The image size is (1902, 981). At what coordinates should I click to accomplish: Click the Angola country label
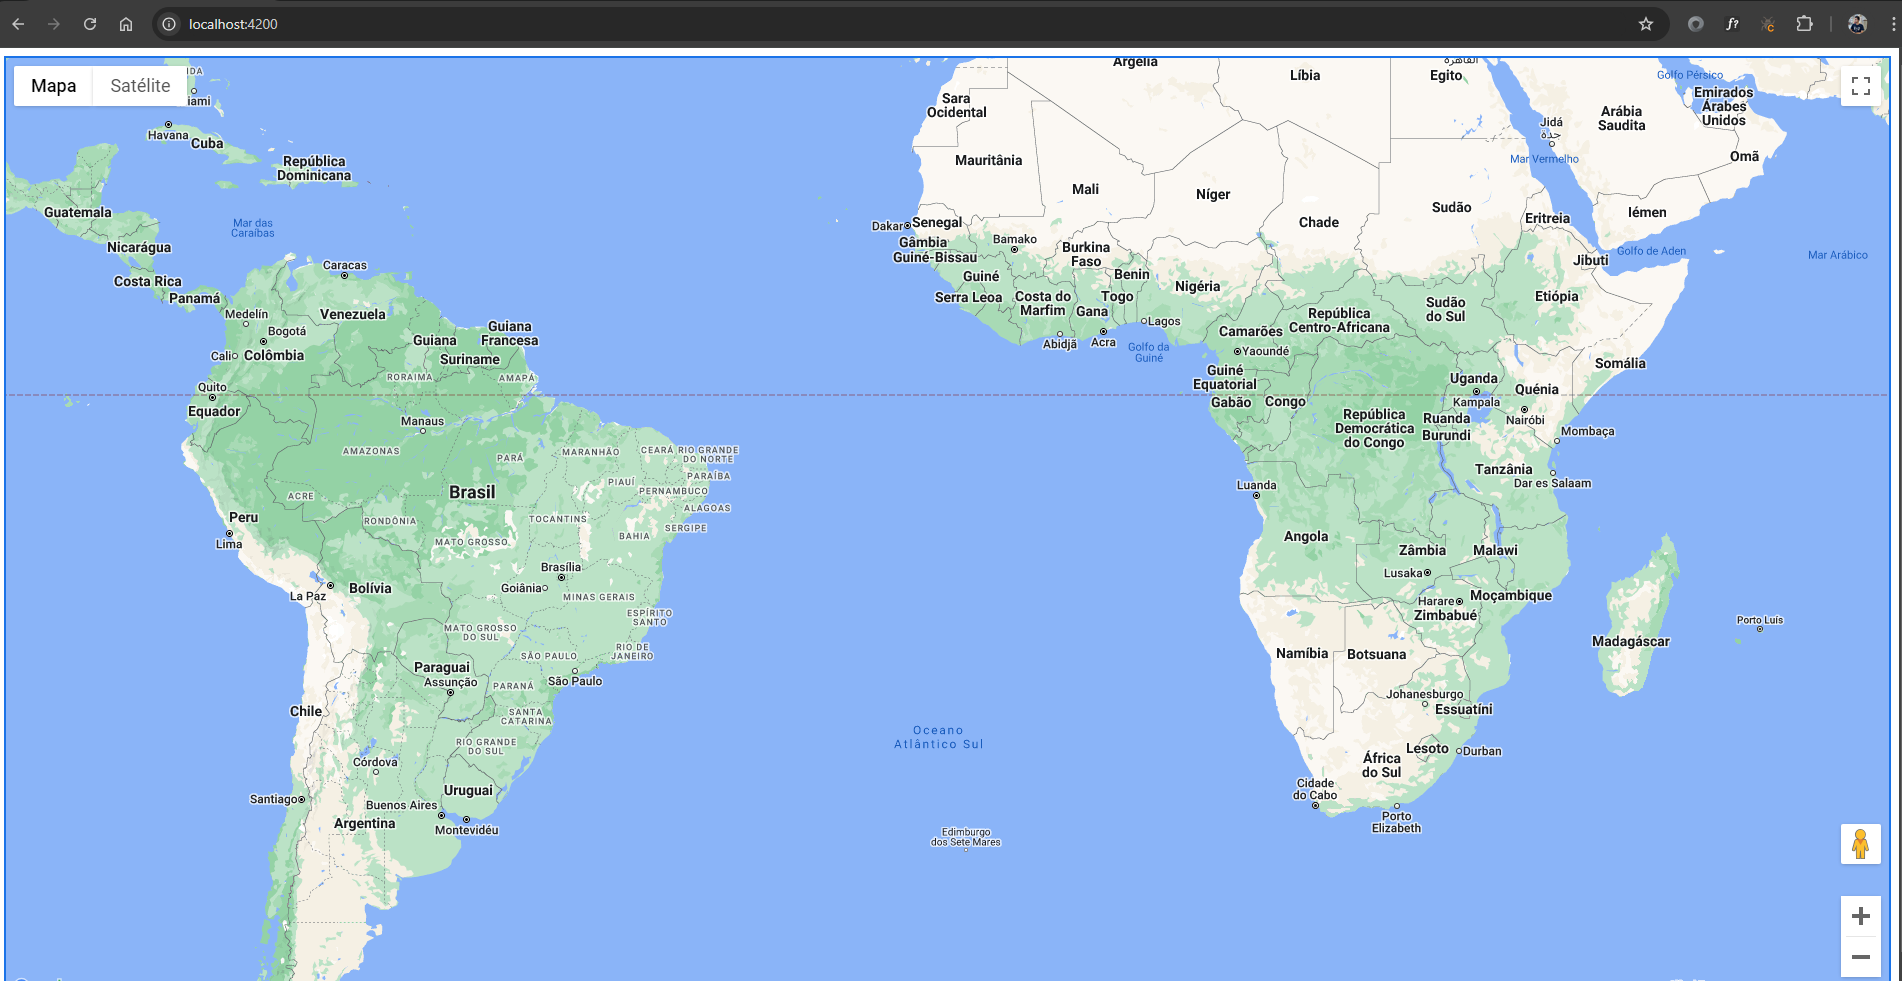(1306, 536)
